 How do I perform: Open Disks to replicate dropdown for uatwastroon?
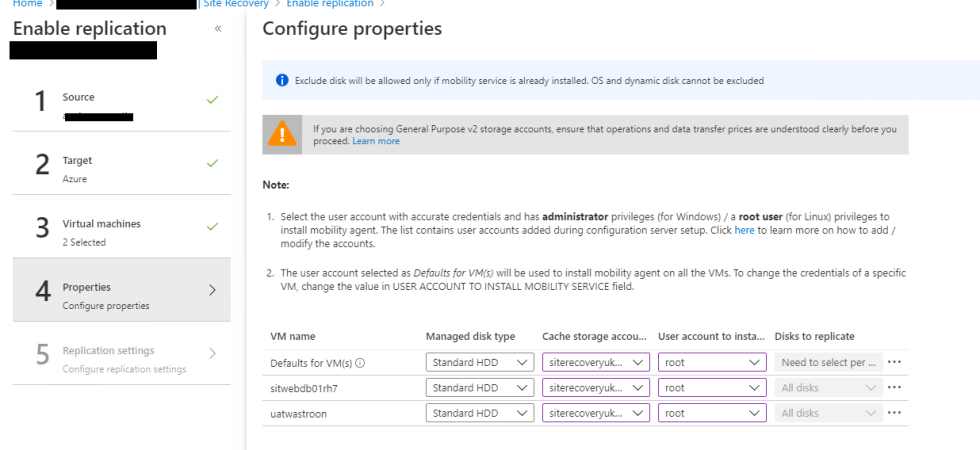(x=829, y=413)
